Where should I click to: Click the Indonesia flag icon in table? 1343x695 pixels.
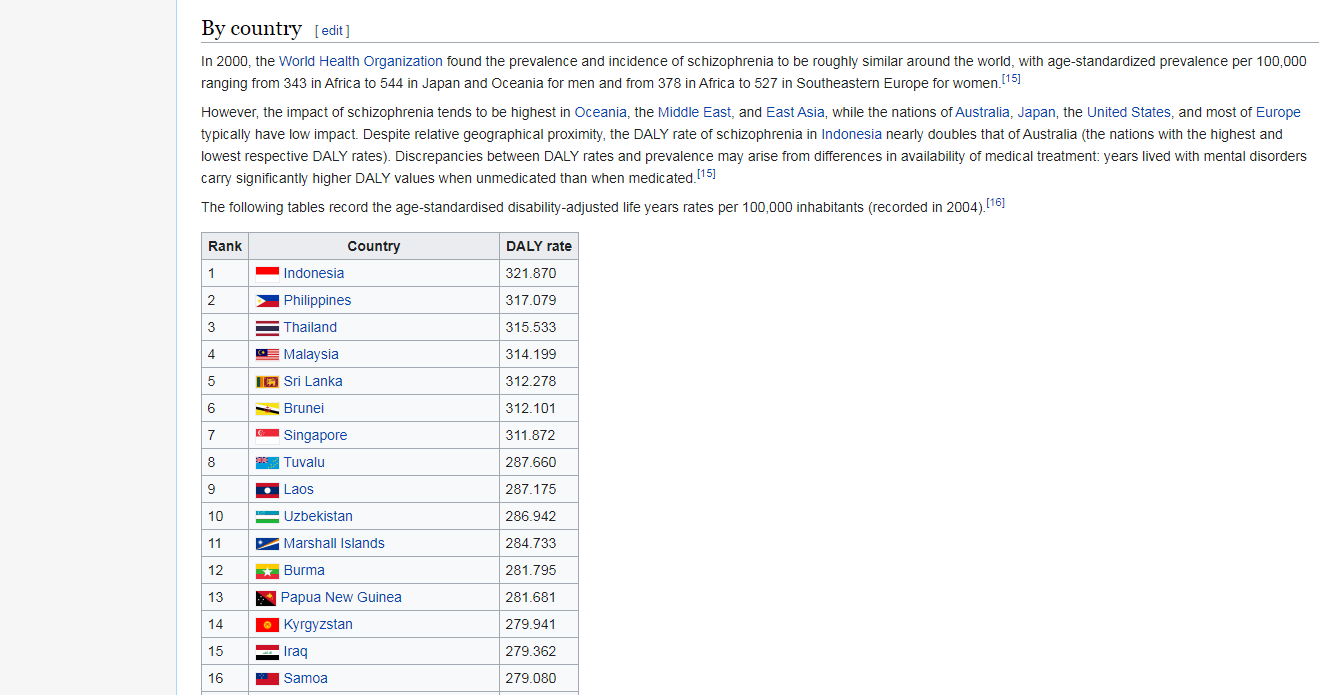click(x=267, y=273)
